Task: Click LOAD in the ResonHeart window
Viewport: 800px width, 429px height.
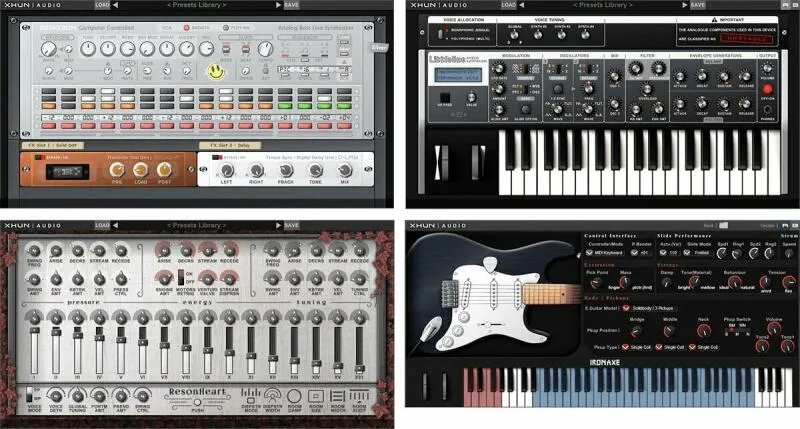Action: [x=102, y=225]
